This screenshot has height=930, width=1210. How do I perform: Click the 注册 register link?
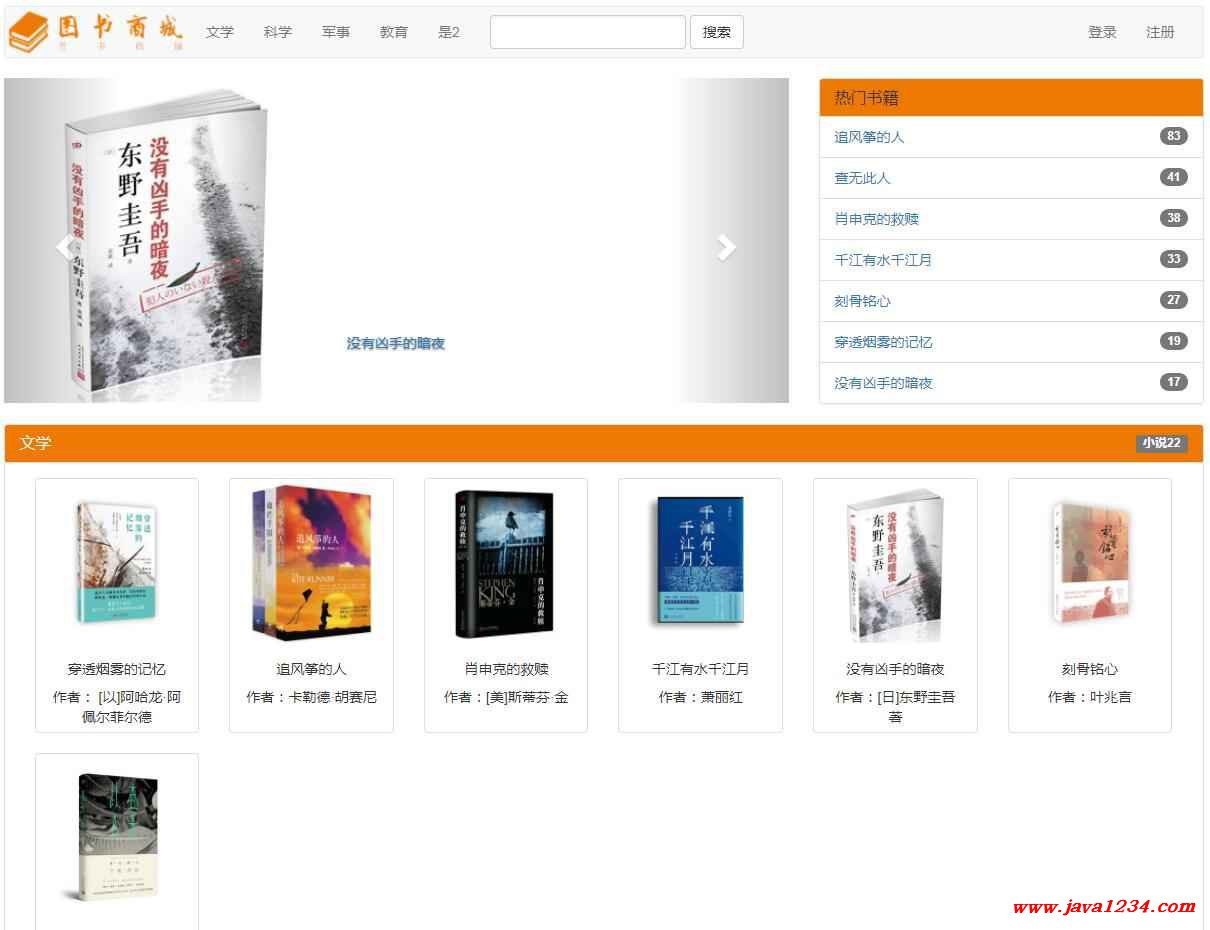(x=1160, y=32)
